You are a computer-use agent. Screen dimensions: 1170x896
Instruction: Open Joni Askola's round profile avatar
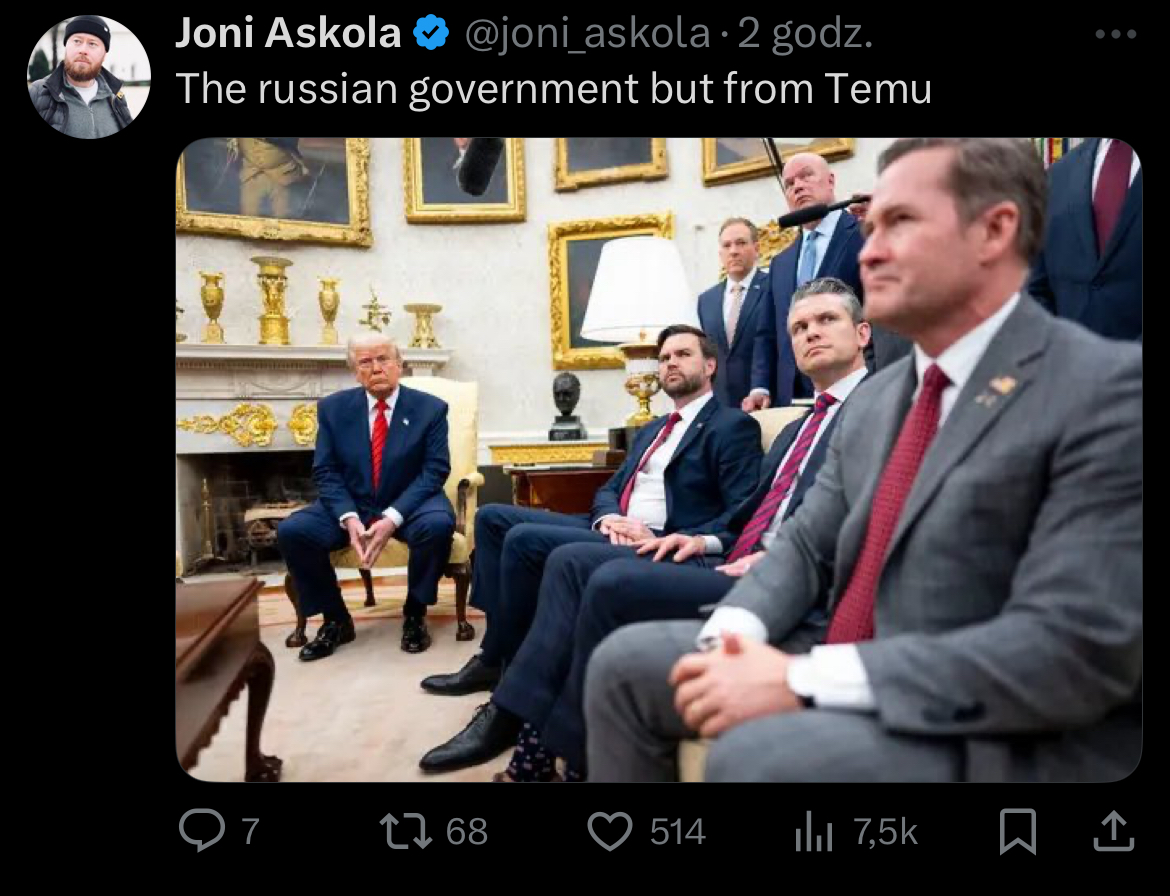pyautogui.click(x=89, y=77)
